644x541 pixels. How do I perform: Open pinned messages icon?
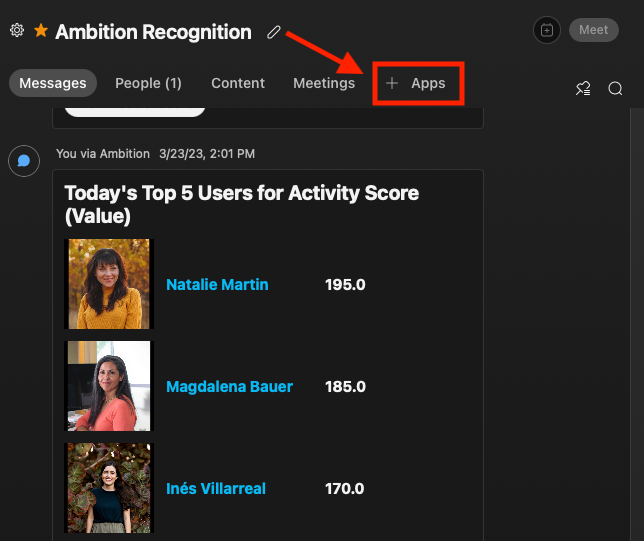[583, 89]
